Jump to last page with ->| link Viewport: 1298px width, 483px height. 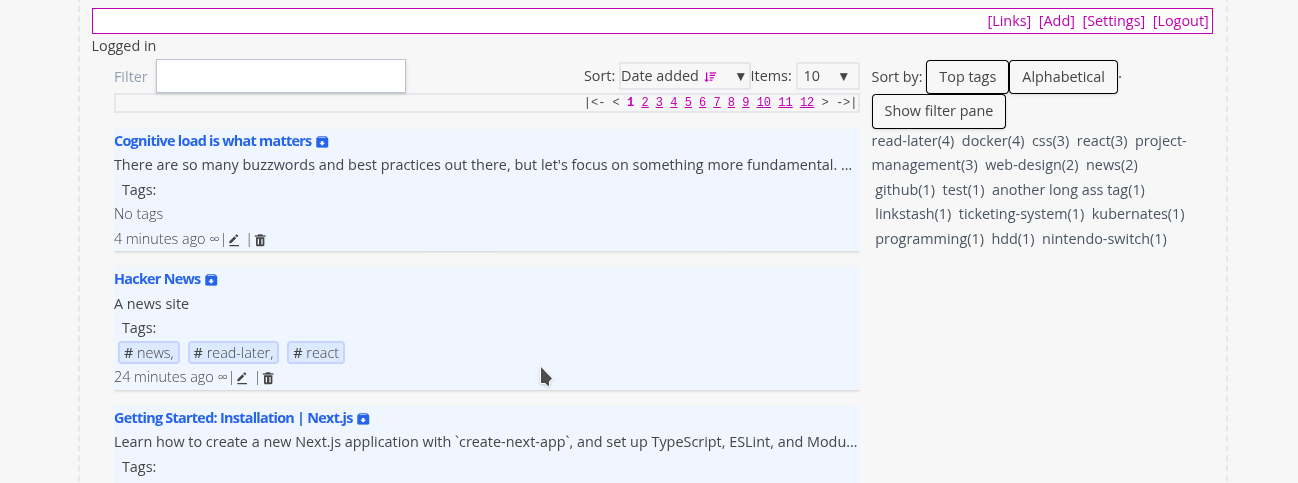[x=846, y=102]
